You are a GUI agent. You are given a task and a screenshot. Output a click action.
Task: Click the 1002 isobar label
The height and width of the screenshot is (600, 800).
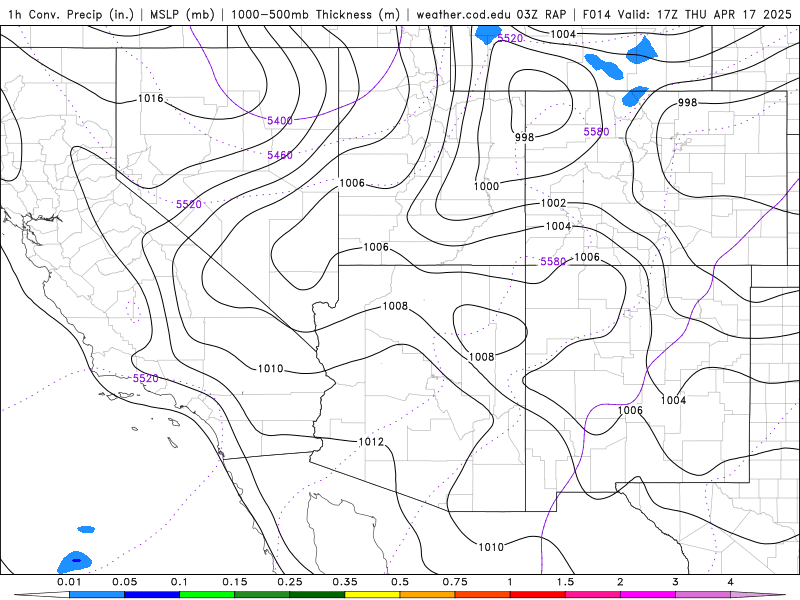[x=553, y=203]
